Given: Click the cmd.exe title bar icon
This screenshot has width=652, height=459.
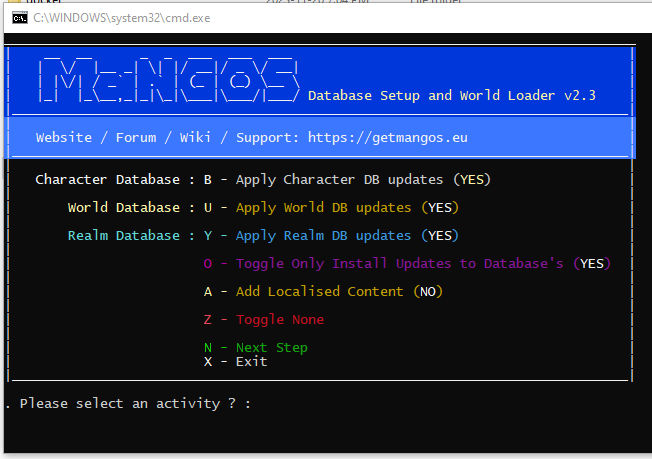Looking at the screenshot, I should point(20,18).
